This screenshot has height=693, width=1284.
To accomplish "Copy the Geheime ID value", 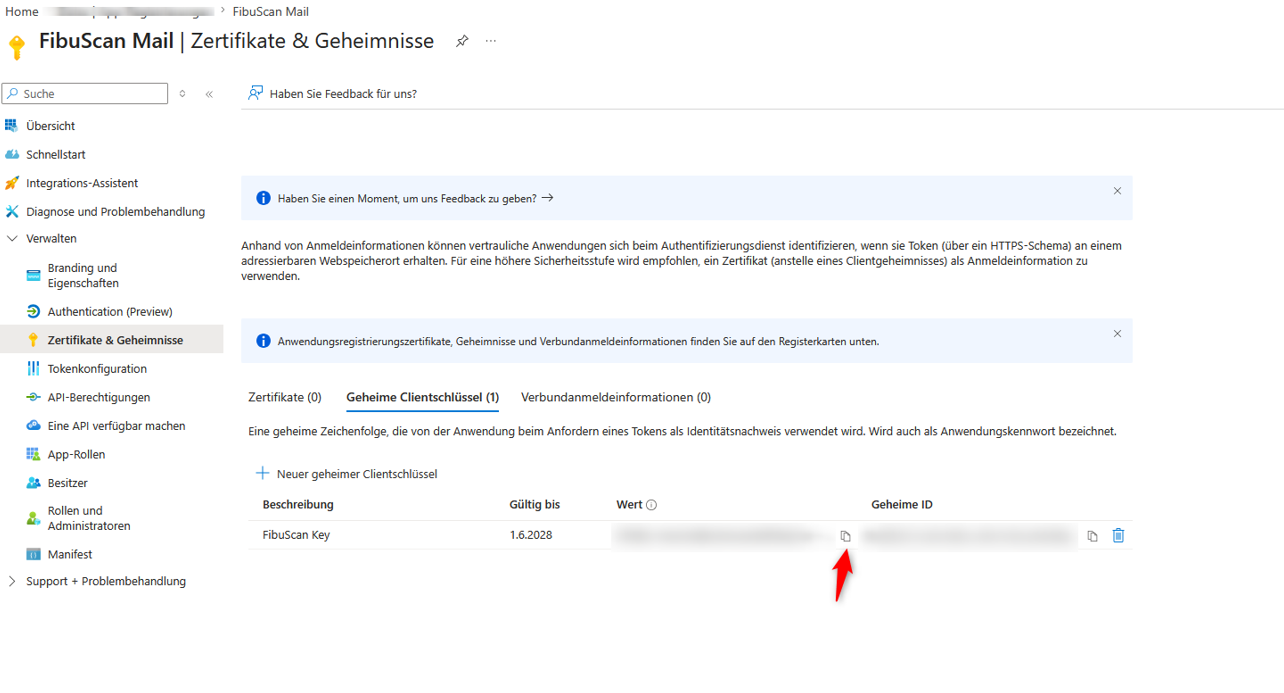I will click(1092, 536).
